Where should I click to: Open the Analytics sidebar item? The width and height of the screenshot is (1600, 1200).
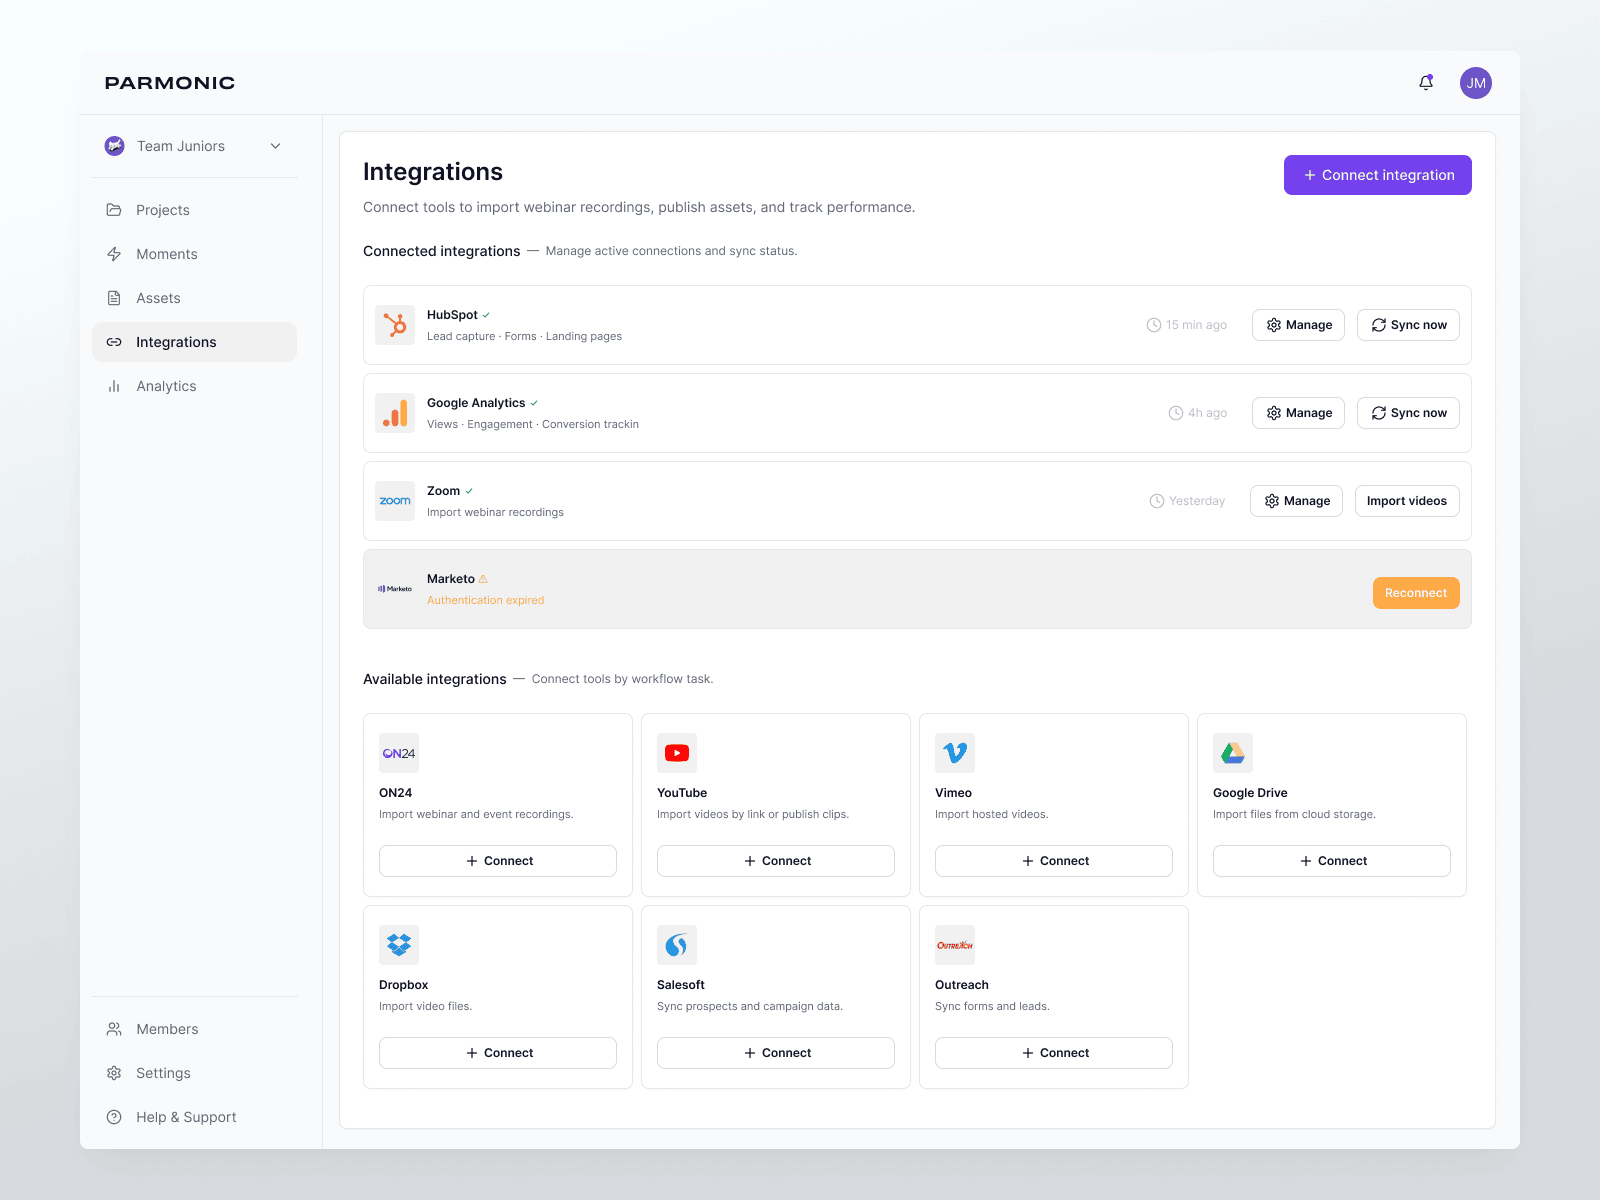tap(195, 386)
